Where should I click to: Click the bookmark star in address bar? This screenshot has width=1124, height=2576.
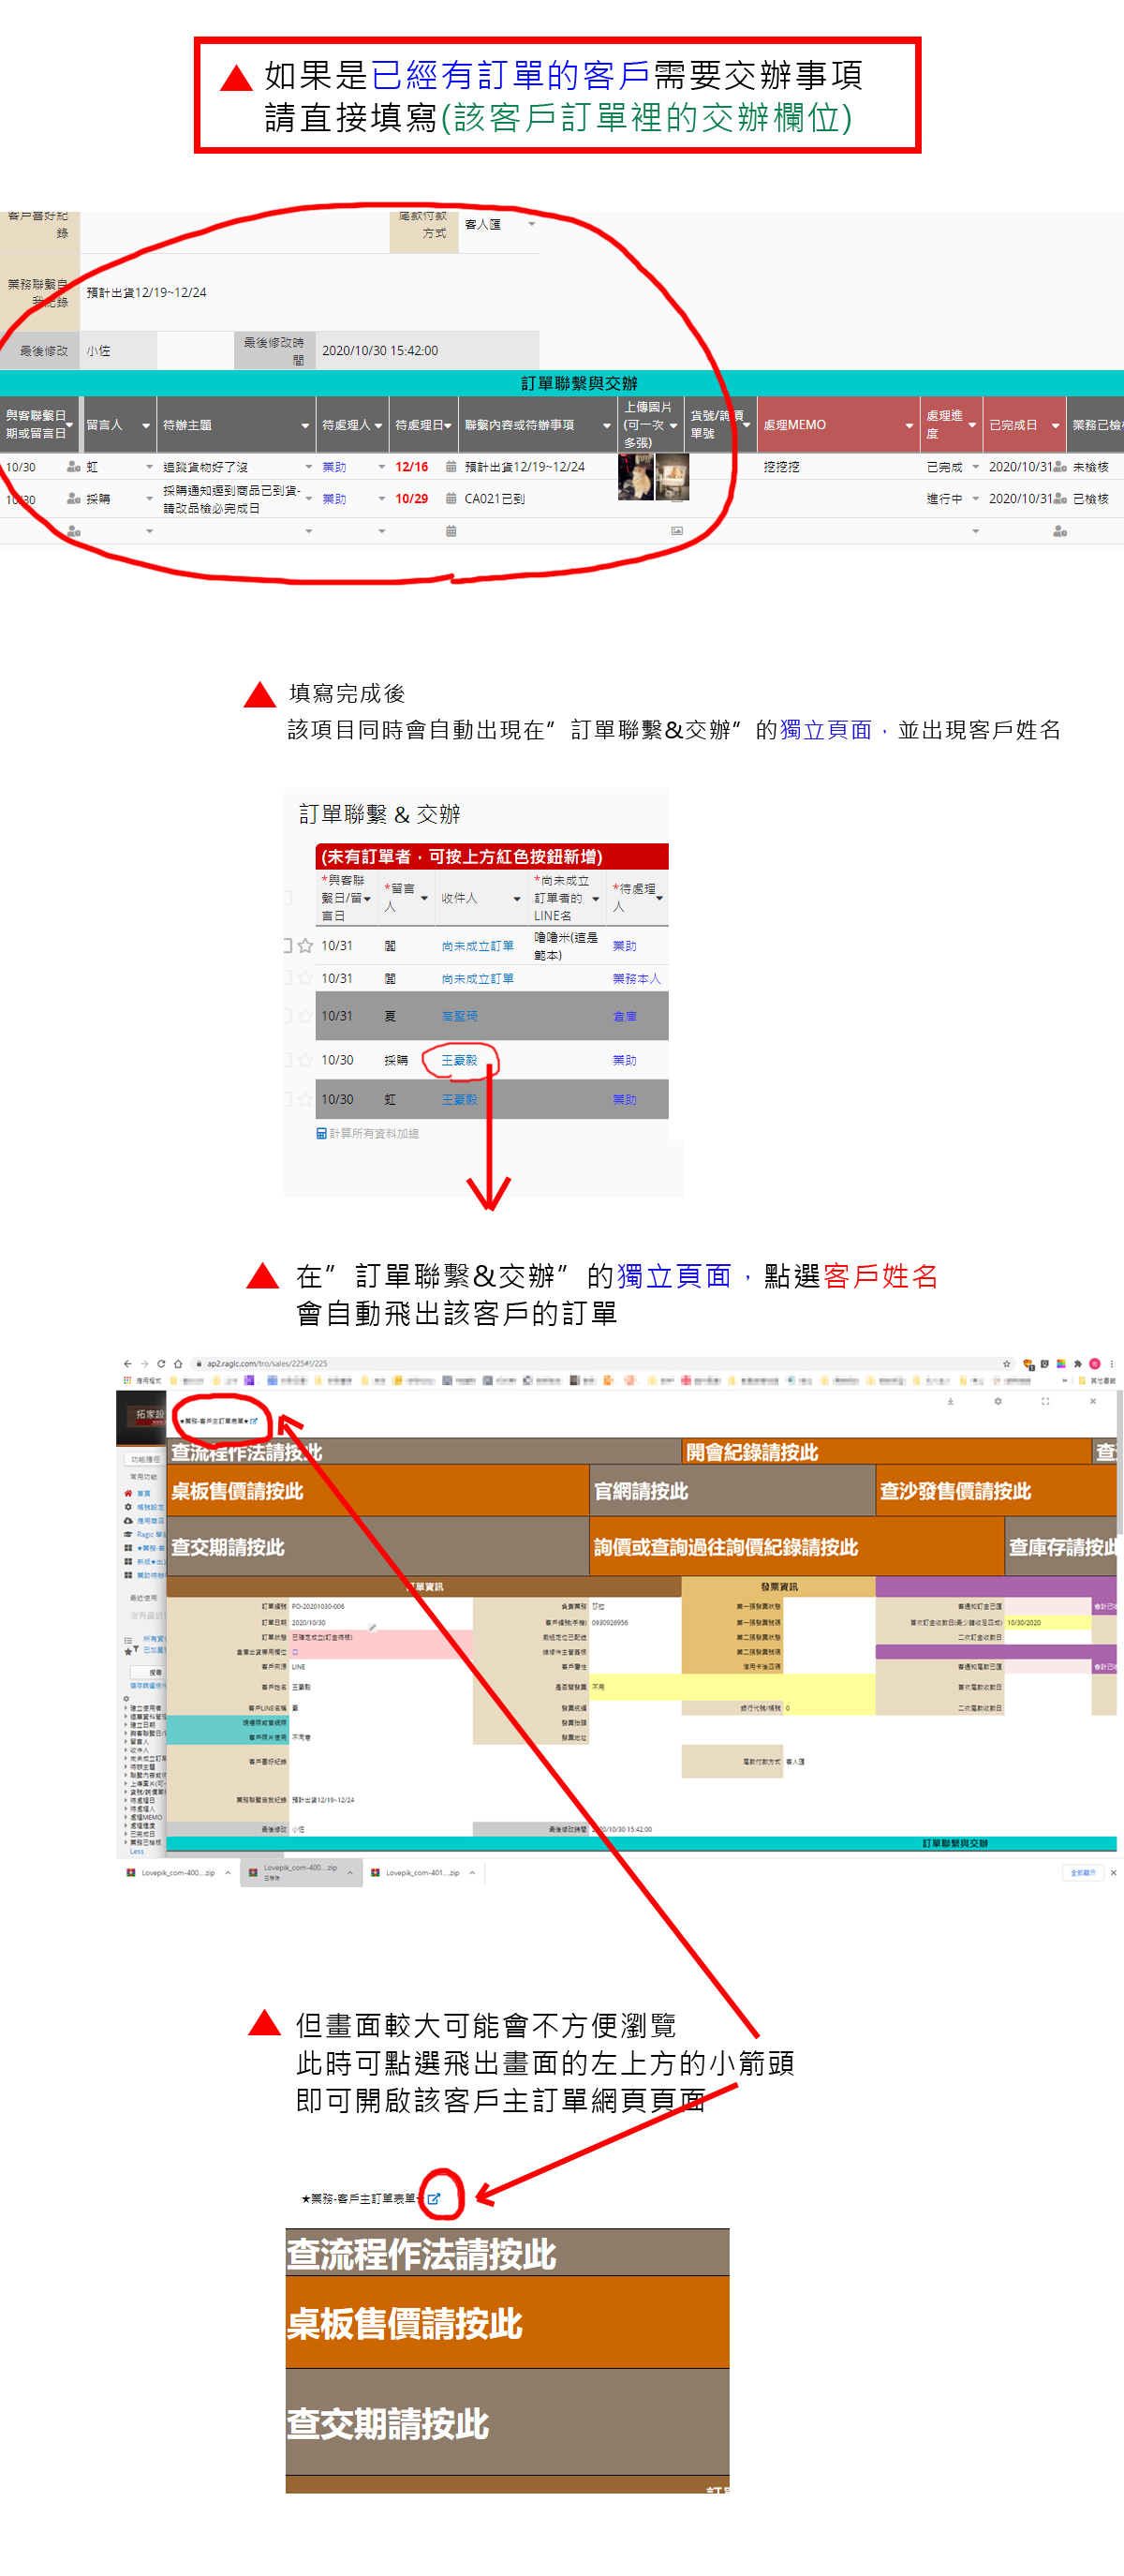(x=1006, y=1363)
